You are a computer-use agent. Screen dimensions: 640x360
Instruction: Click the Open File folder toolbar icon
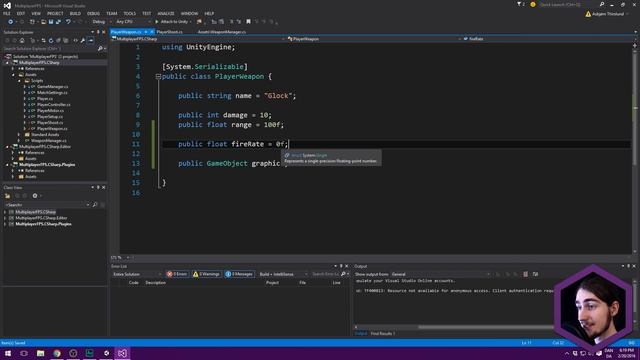click(x=43, y=22)
